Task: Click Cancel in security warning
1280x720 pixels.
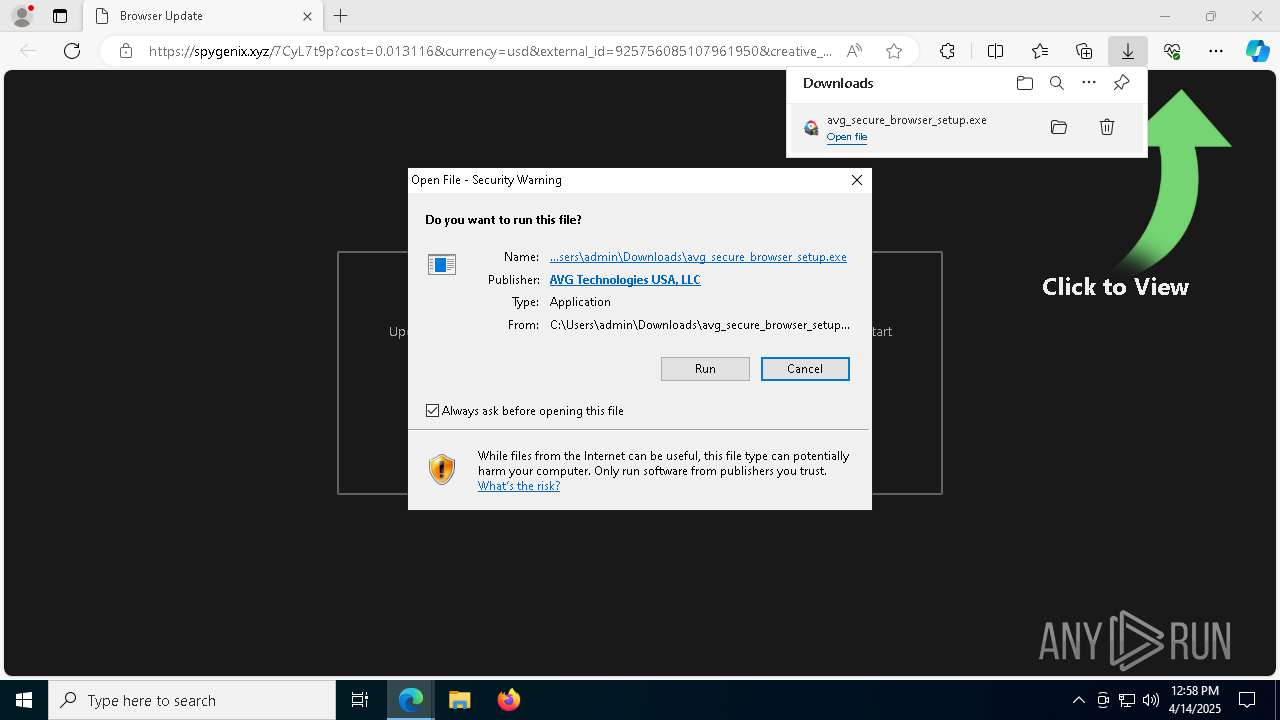Action: (805, 369)
